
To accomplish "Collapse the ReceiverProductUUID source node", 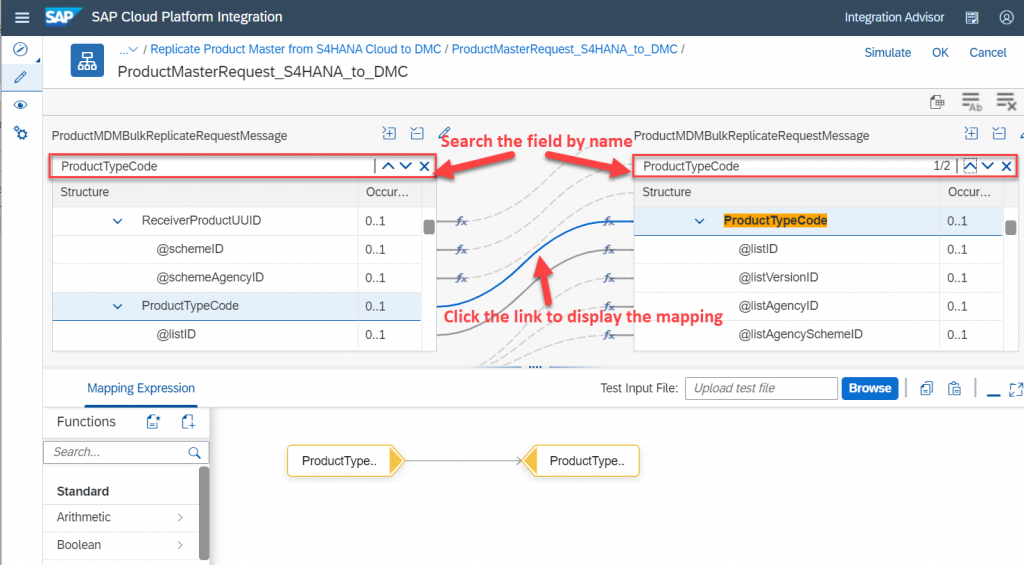I will point(118,221).
